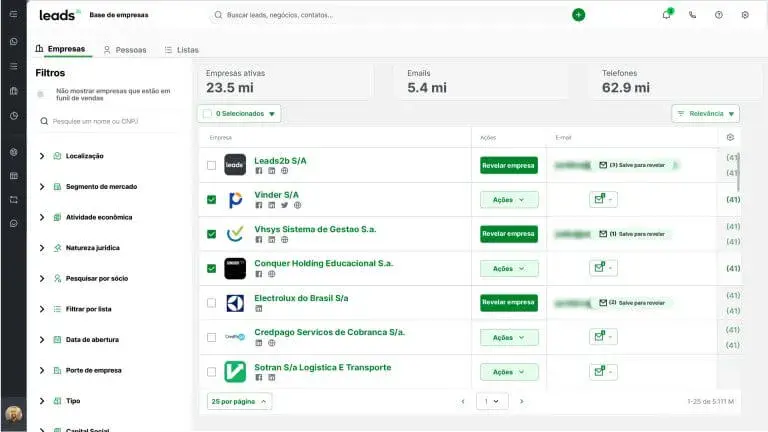This screenshot has height=432, width=768.
Task: Click Leads2b company logo thumbnail
Action: (x=235, y=165)
